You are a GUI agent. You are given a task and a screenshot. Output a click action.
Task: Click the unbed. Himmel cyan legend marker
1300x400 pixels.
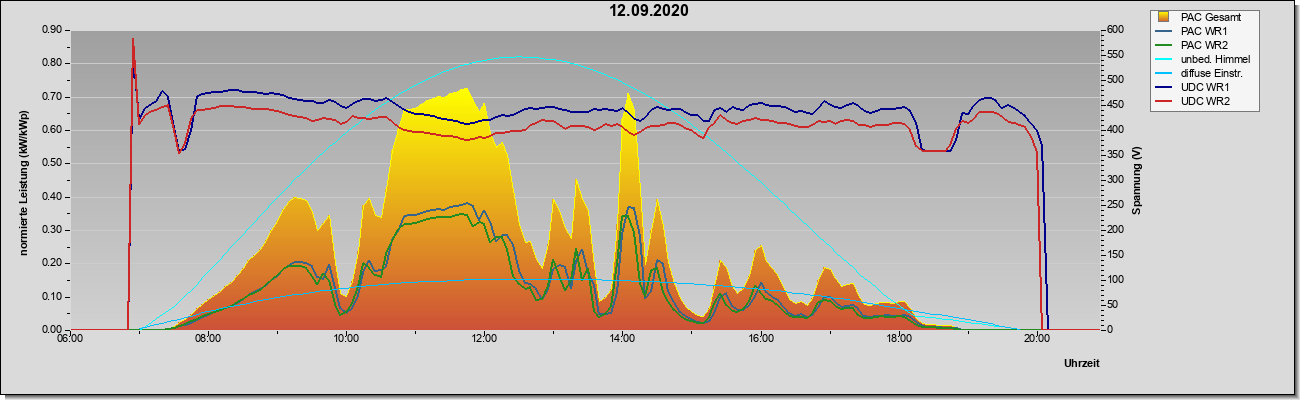click(1164, 60)
